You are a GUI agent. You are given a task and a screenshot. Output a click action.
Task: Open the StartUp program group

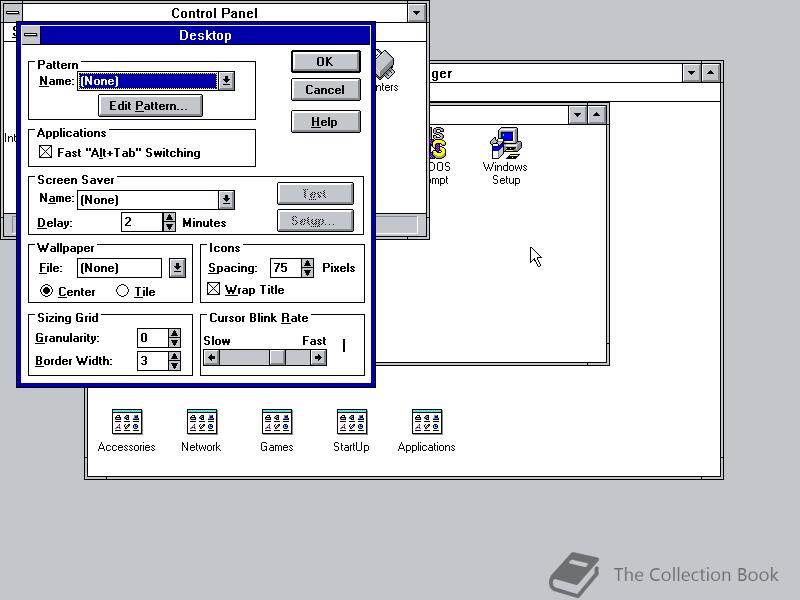[351, 421]
